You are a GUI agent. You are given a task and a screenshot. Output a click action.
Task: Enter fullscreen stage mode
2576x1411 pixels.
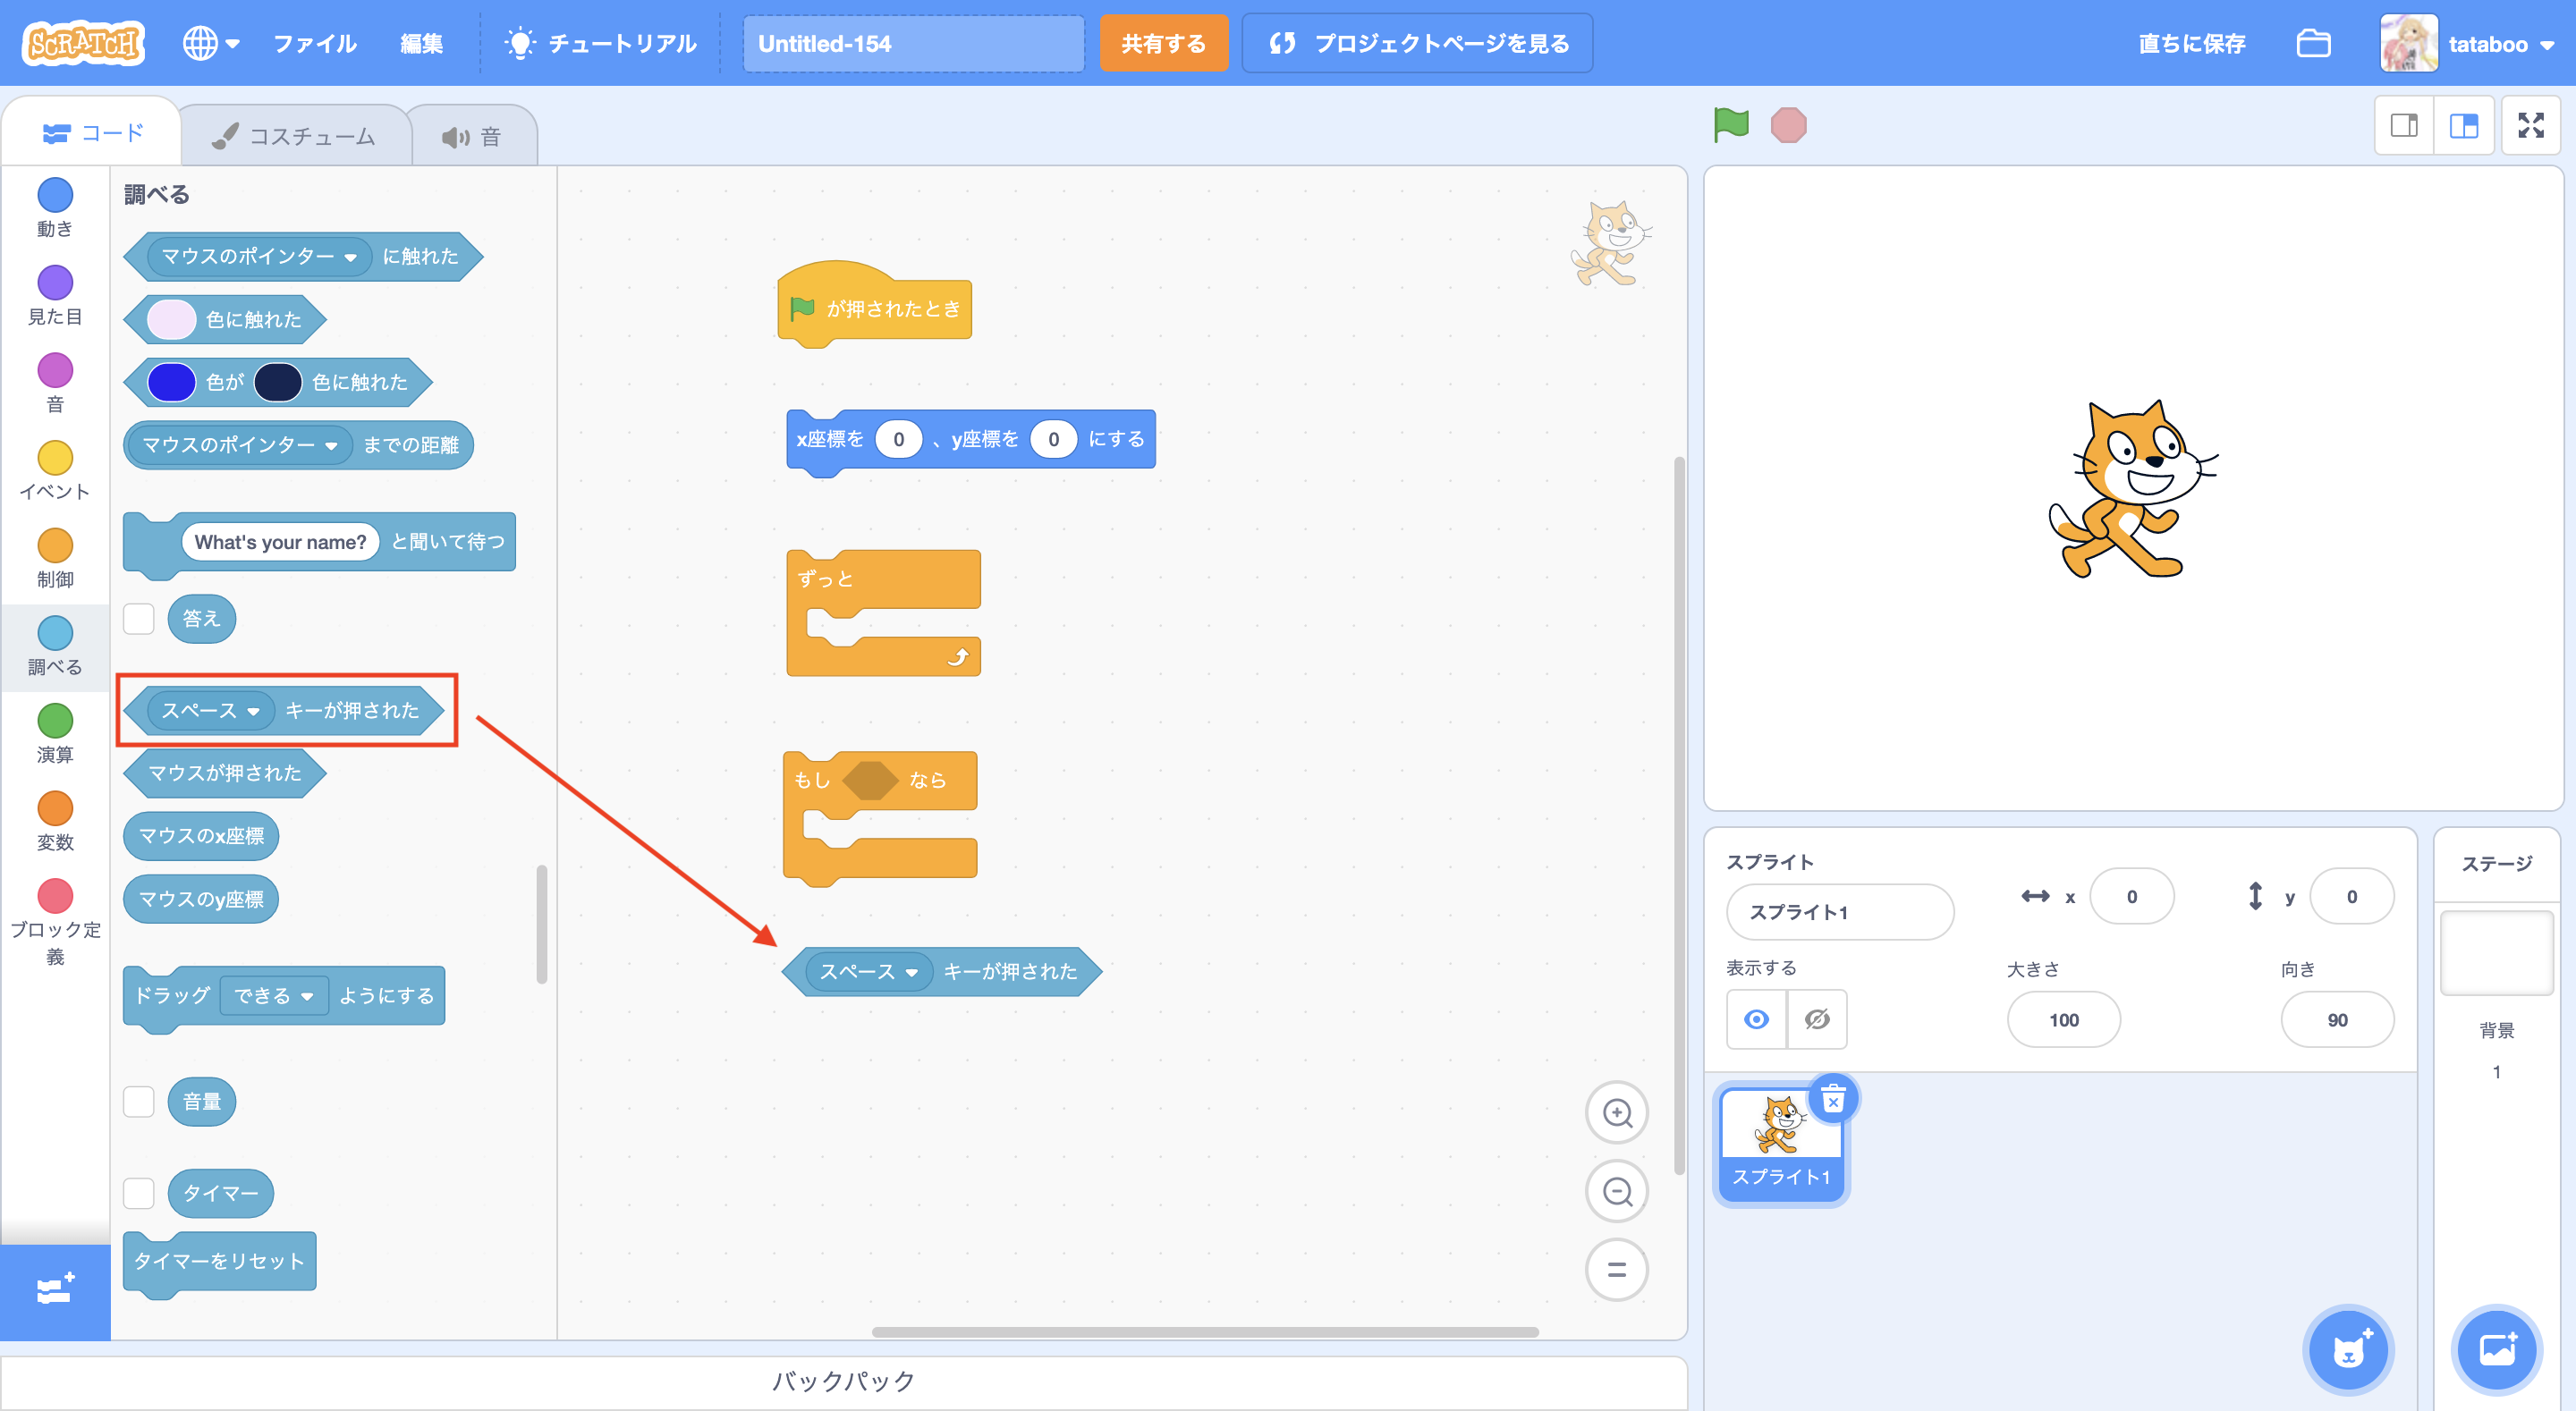[x=2530, y=125]
